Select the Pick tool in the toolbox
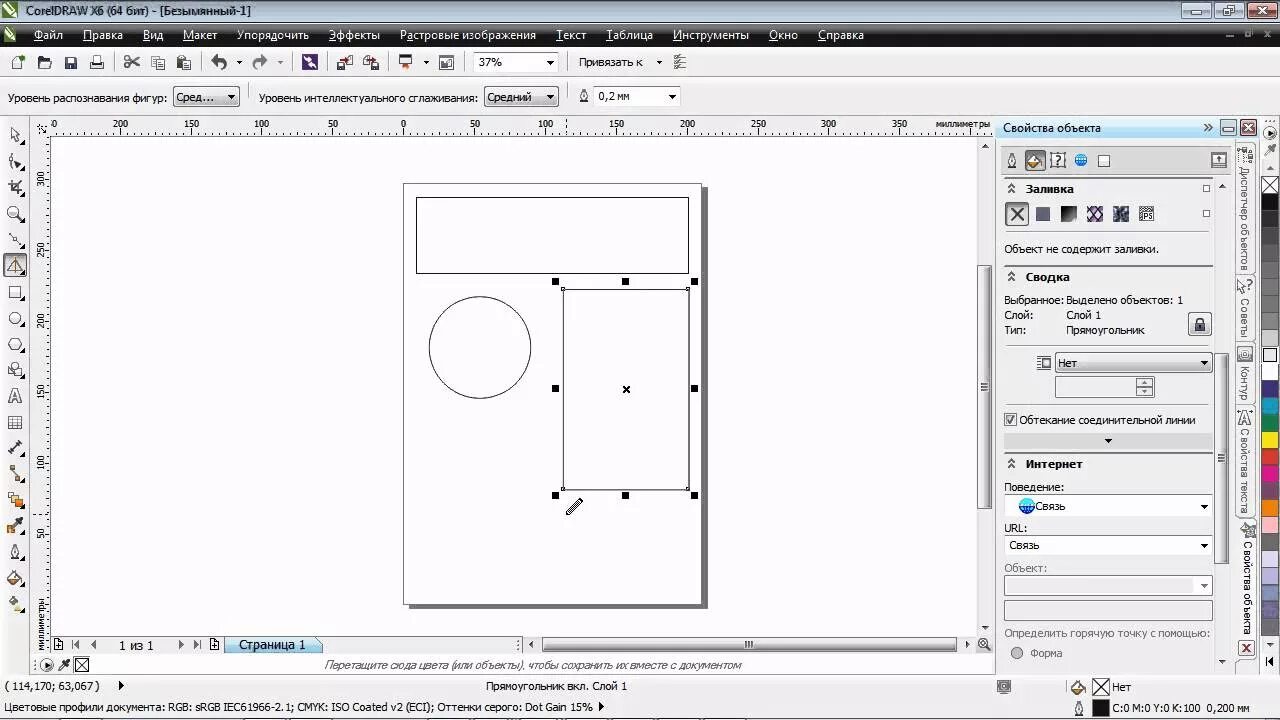The height and width of the screenshot is (720, 1280). 15,135
